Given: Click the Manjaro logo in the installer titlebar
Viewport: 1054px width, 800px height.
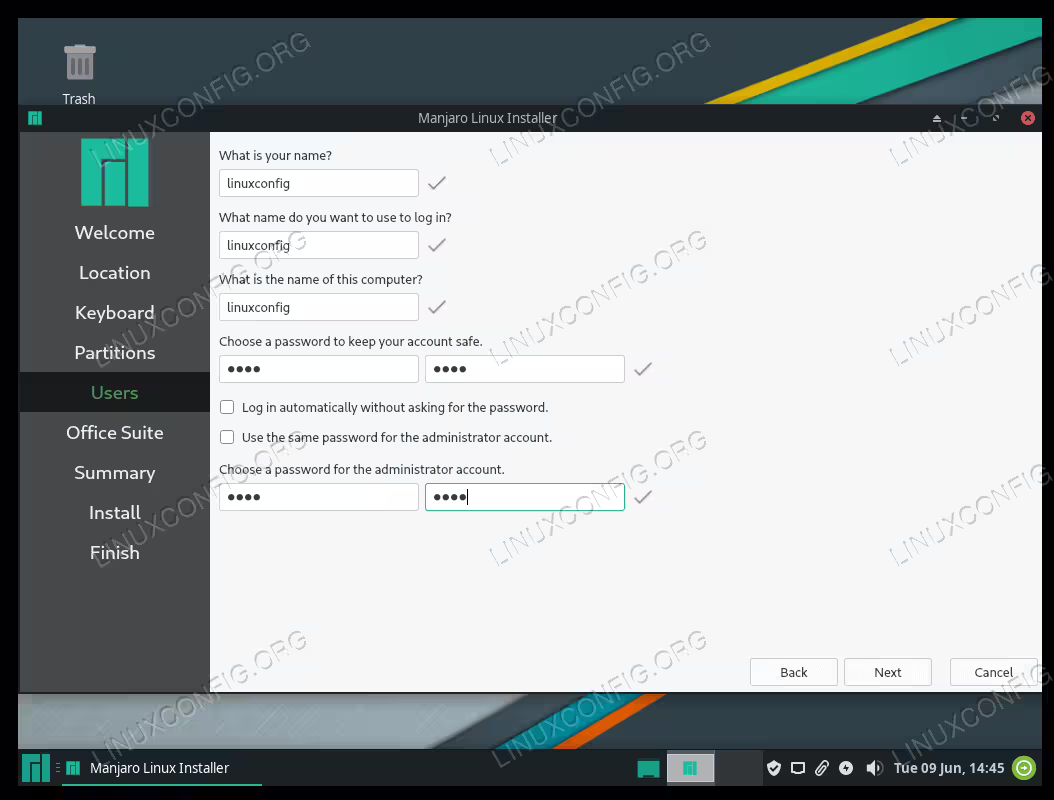Looking at the screenshot, I should tap(35, 118).
